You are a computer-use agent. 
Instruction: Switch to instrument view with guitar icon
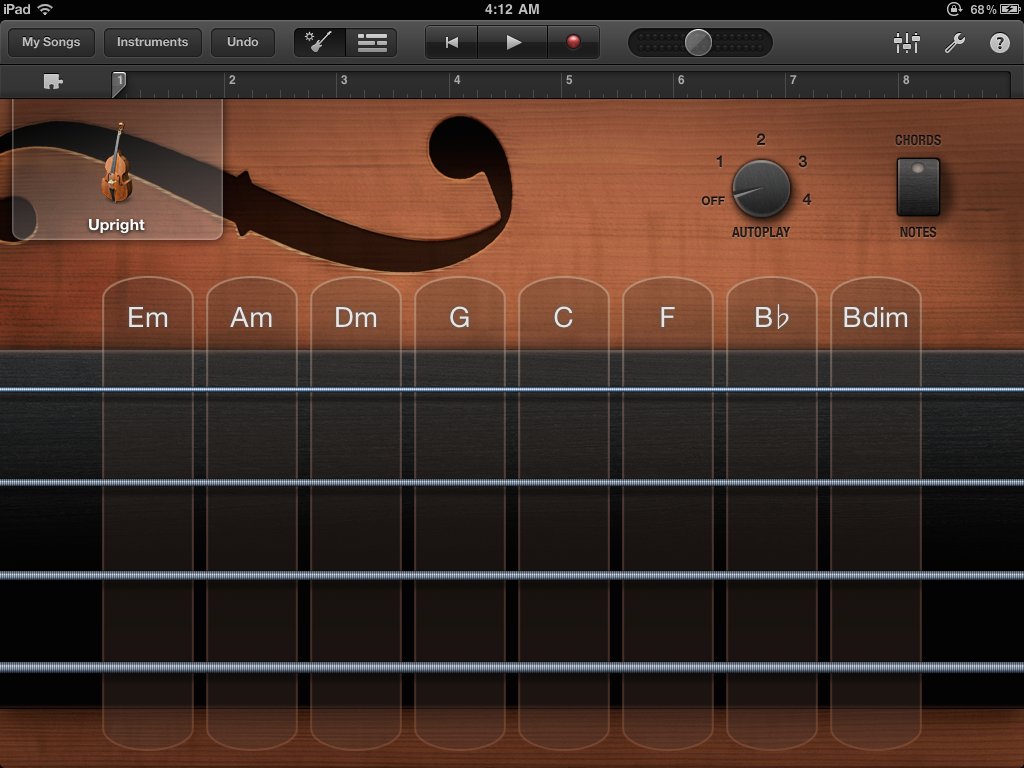pyautogui.click(x=319, y=42)
